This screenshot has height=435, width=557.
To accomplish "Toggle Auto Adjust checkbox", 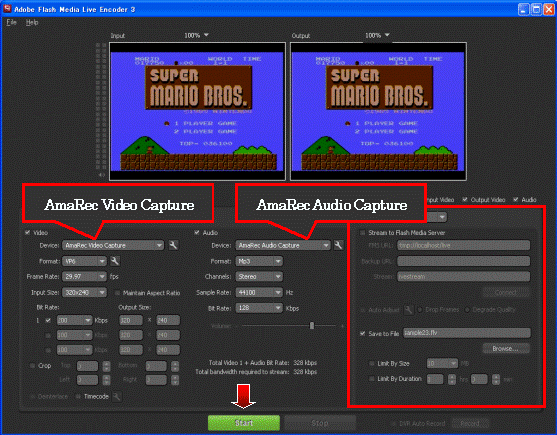I will pyautogui.click(x=363, y=310).
